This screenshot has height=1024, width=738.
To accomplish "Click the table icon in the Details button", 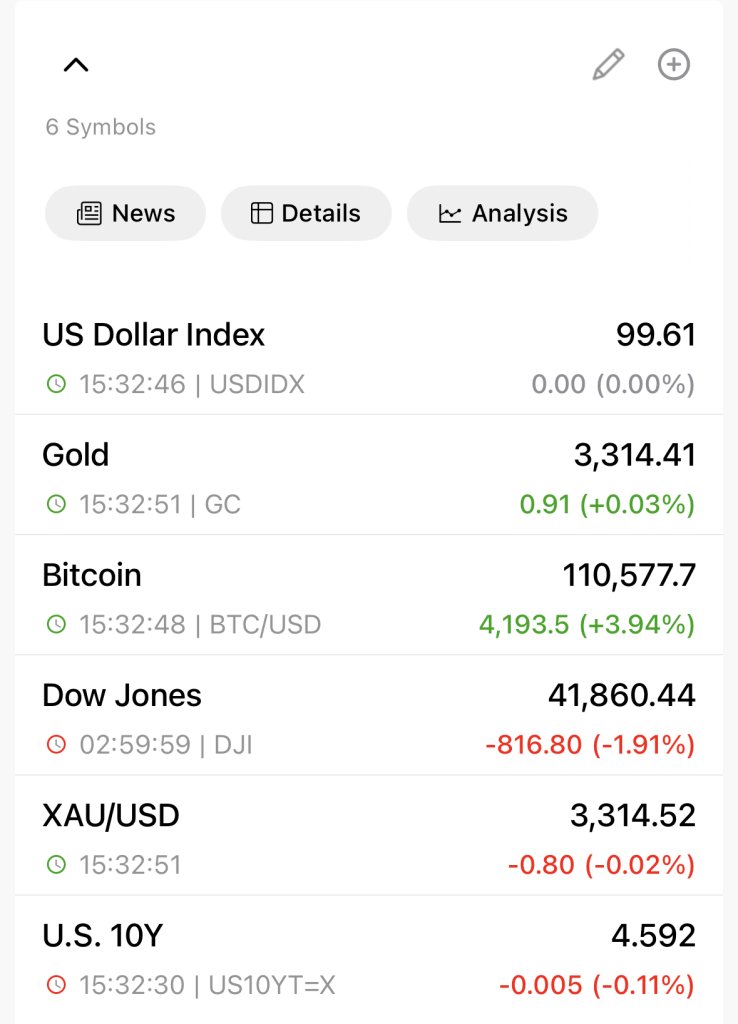I will point(261,213).
